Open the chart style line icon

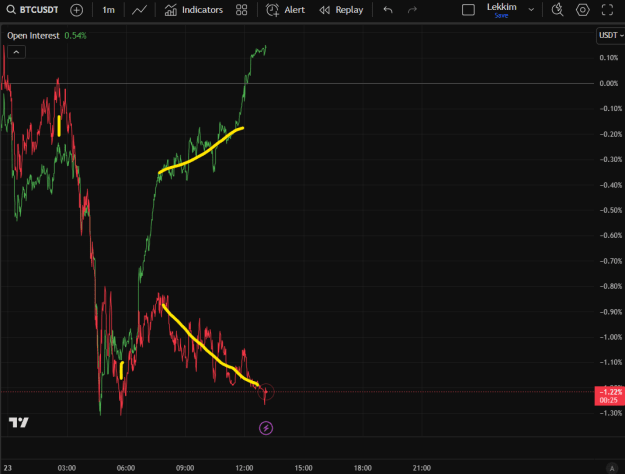(x=139, y=10)
